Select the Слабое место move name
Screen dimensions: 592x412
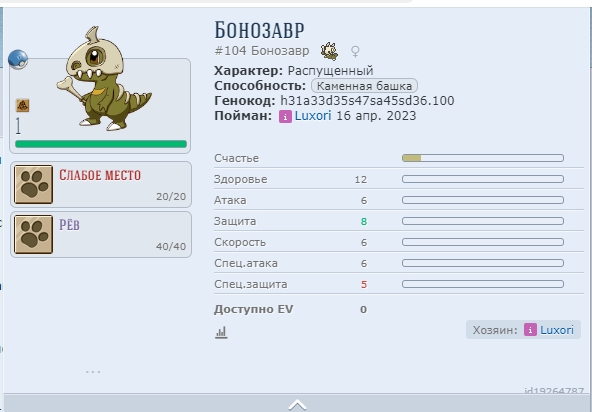click(100, 175)
